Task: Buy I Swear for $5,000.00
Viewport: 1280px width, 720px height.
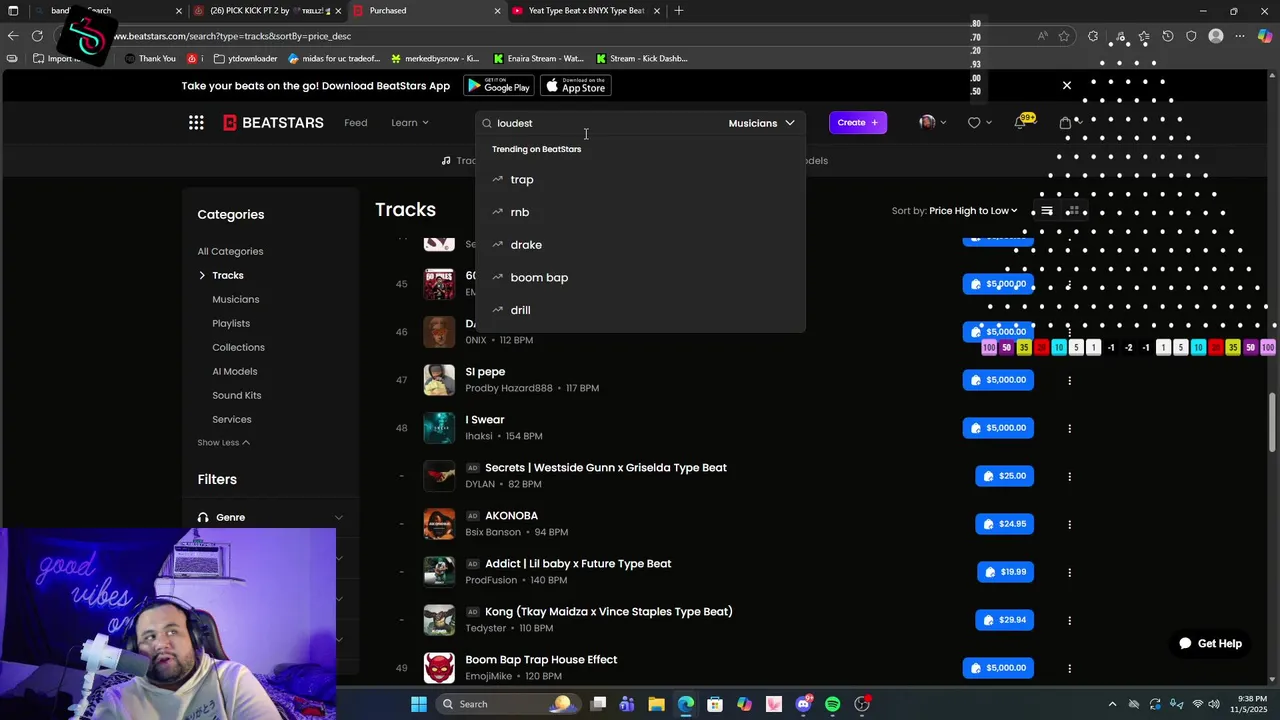Action: [998, 428]
